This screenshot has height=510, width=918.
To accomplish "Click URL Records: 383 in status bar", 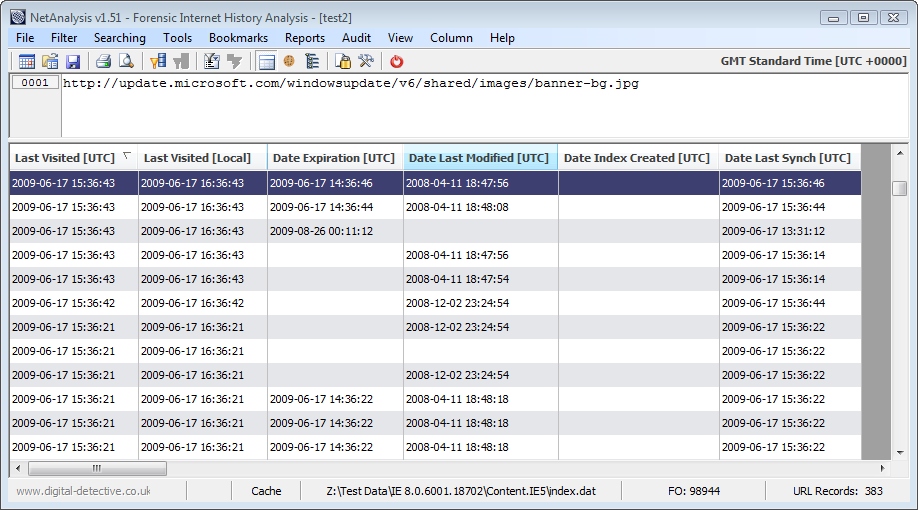I will point(838,491).
